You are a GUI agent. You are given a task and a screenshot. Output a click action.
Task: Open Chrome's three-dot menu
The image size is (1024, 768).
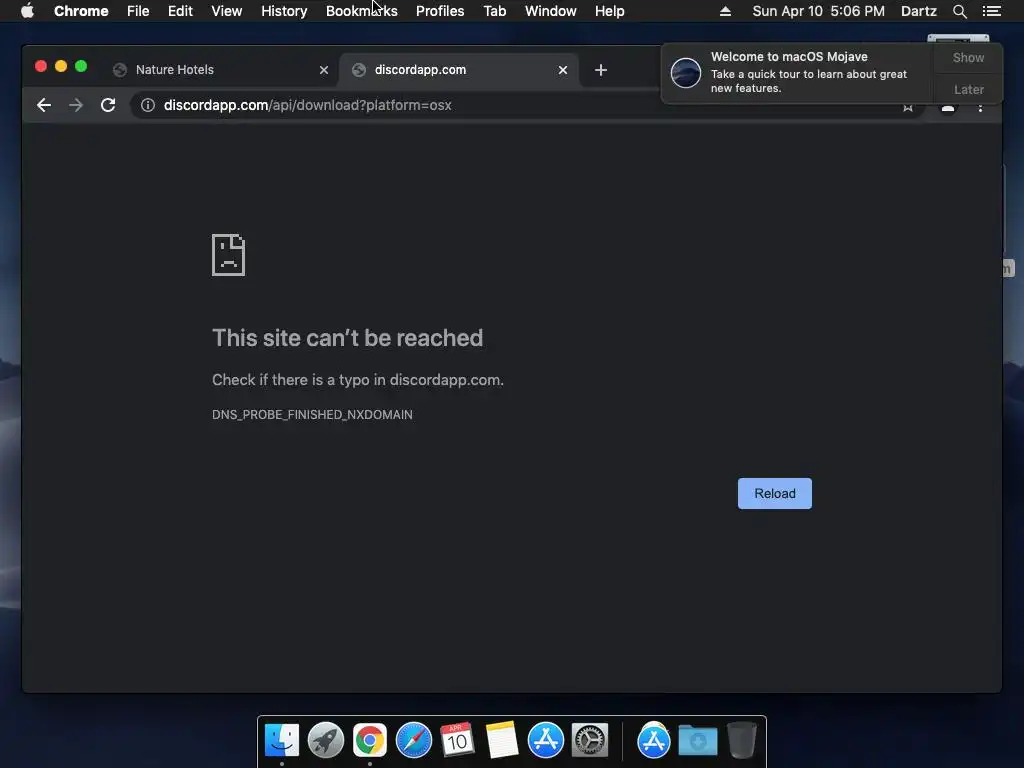pyautogui.click(x=980, y=107)
